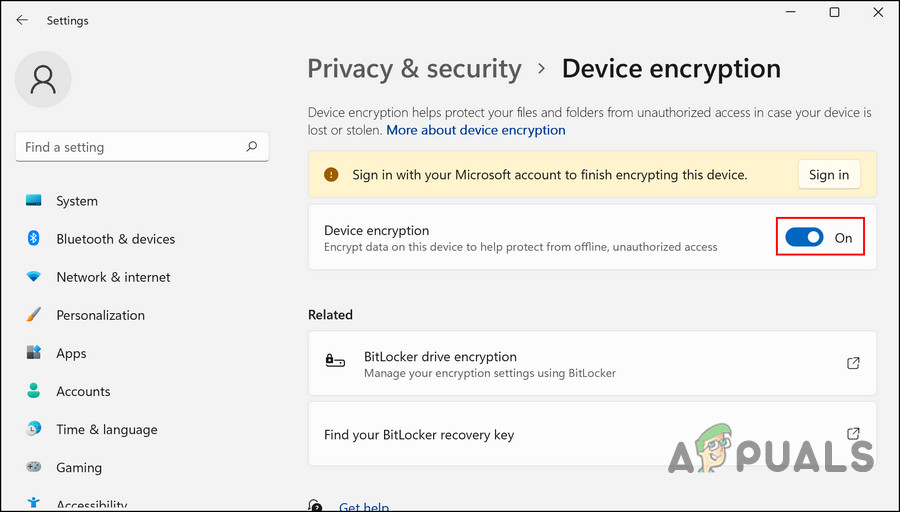Click the Network & internet Wi-Fi icon
The image size is (900, 512).
(34, 277)
